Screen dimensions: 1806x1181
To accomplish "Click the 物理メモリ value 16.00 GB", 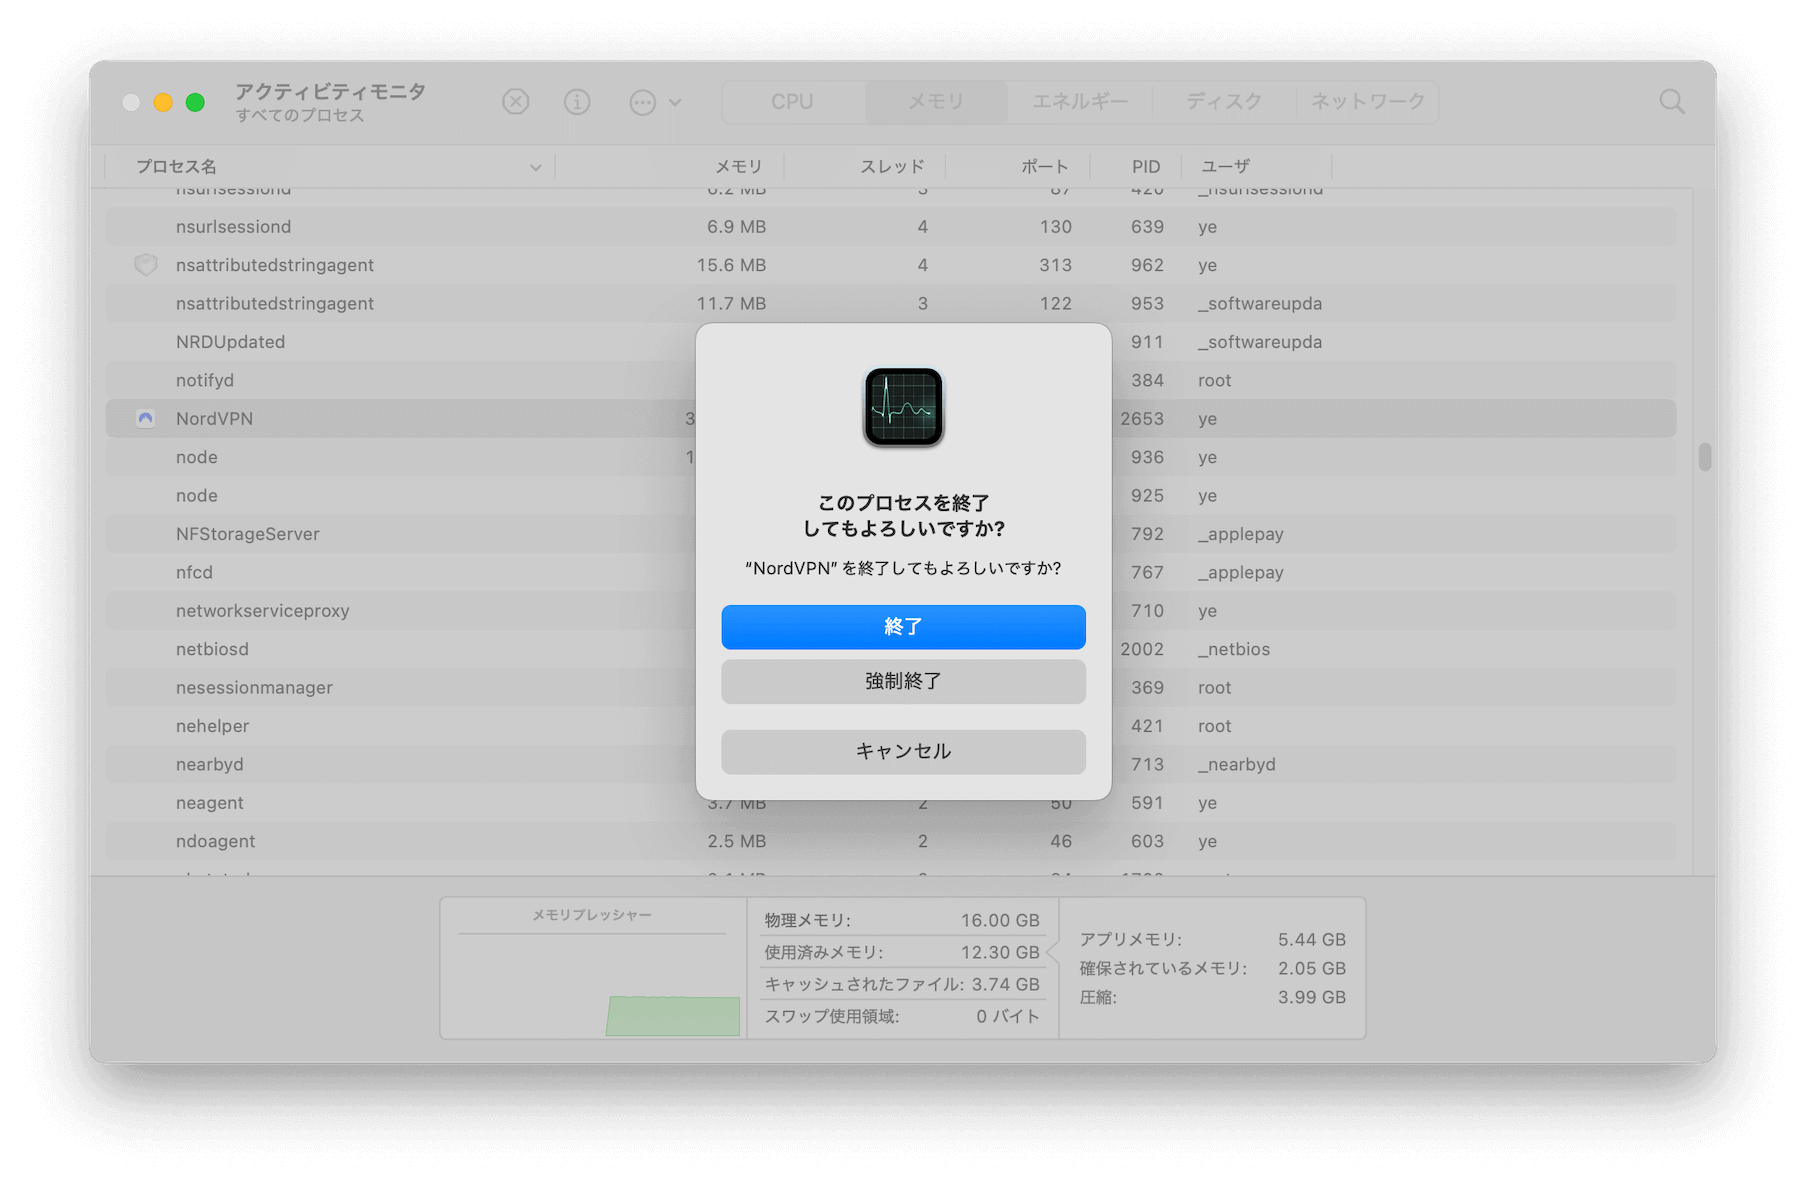I will coord(1000,920).
